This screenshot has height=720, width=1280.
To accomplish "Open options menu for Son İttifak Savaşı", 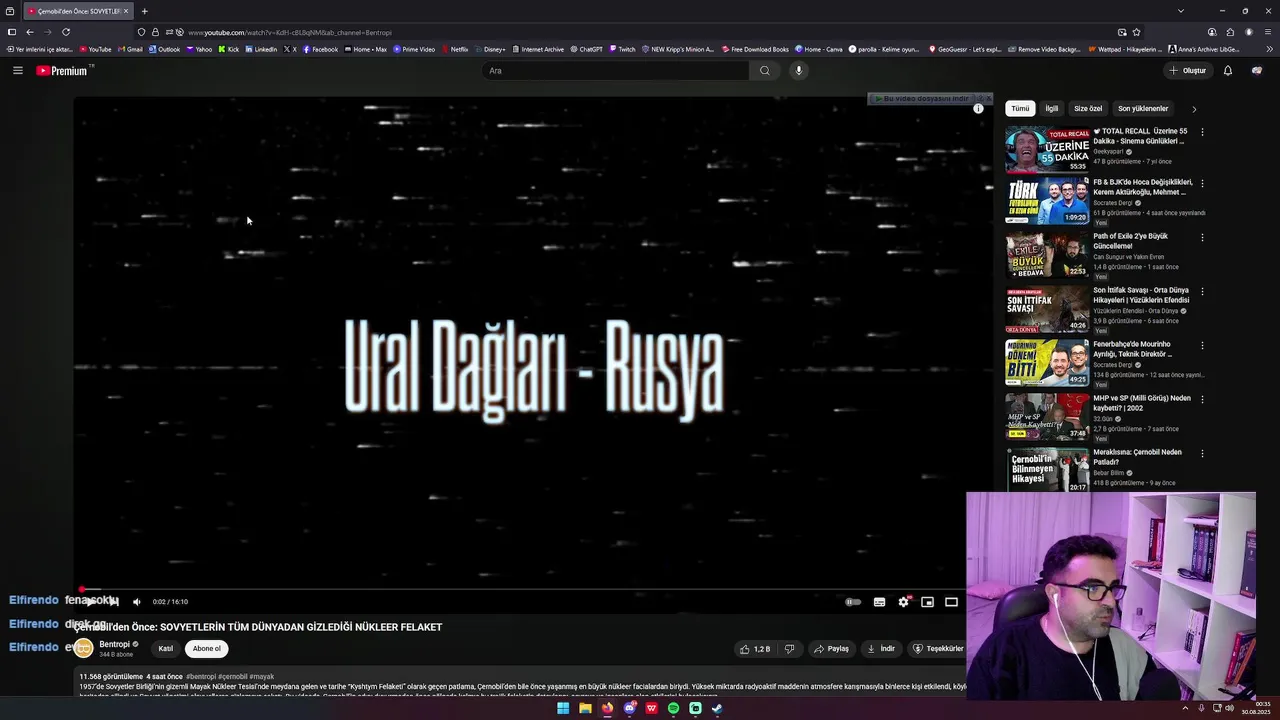I will click(x=1202, y=292).
